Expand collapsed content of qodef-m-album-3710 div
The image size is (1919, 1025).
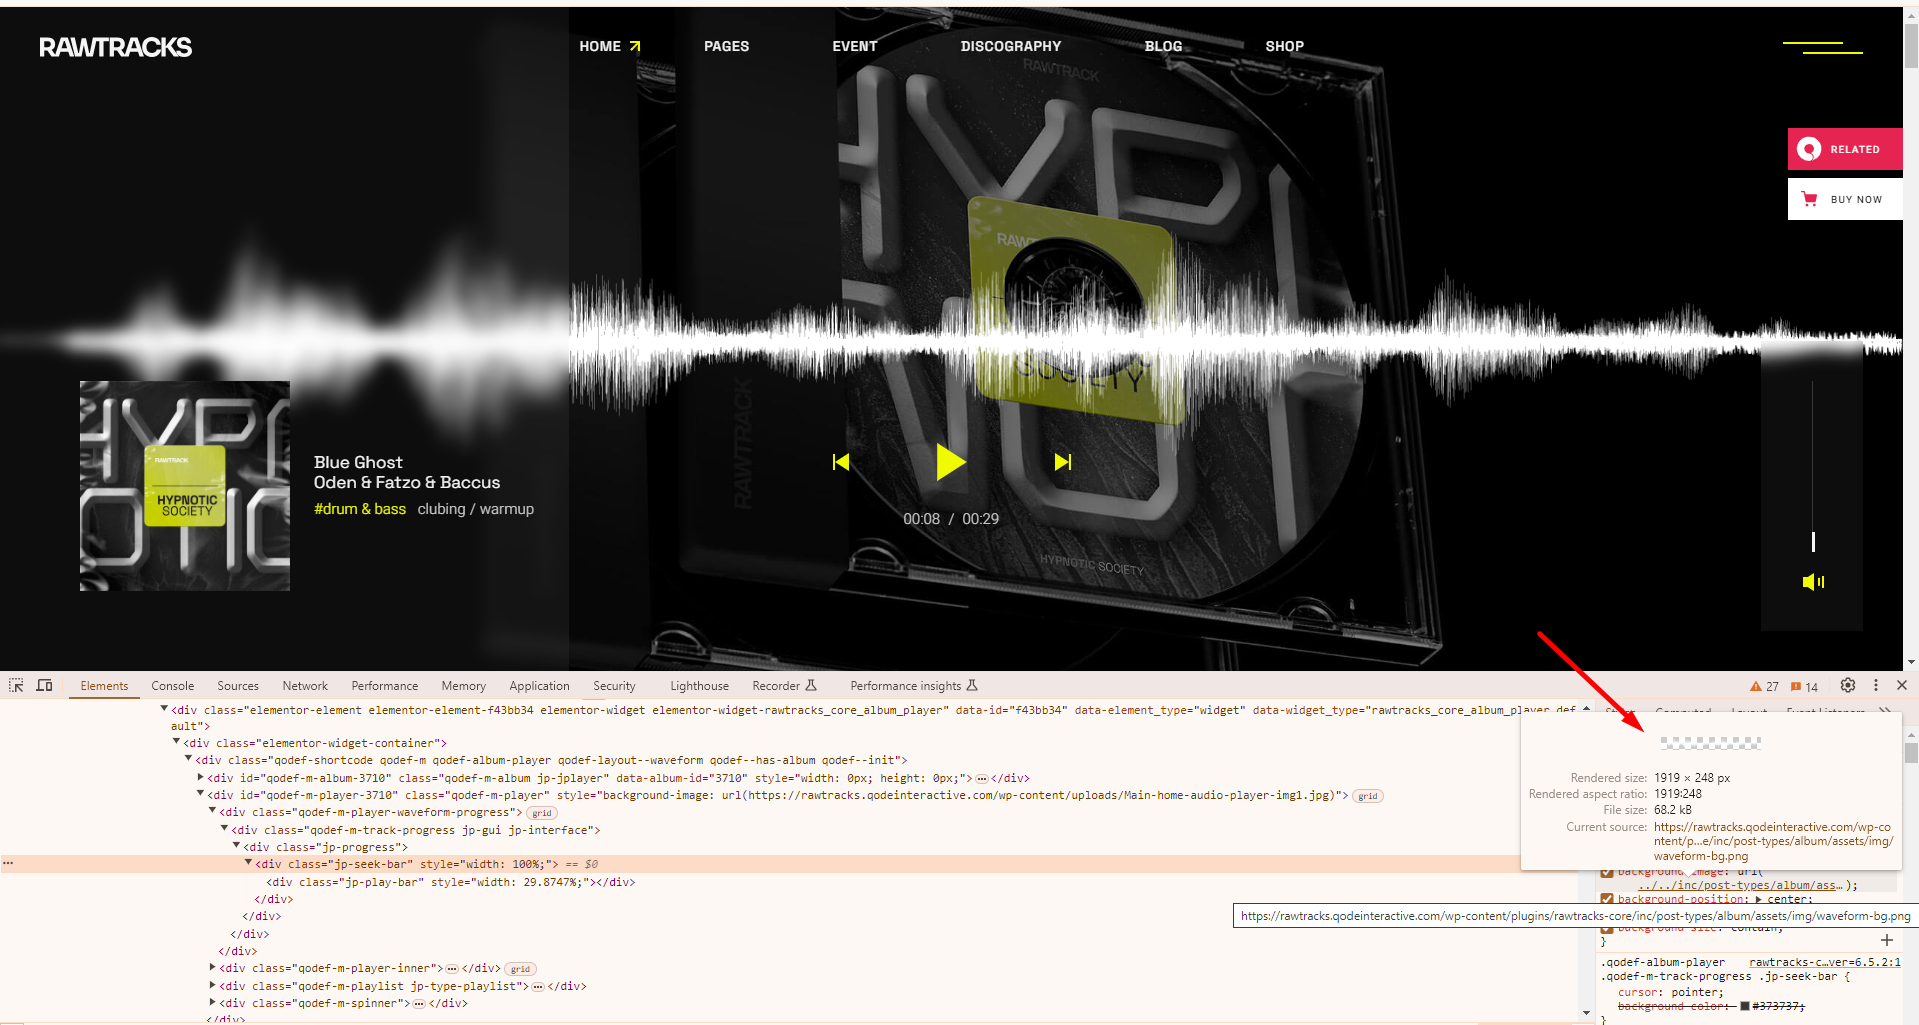[x=982, y=778]
